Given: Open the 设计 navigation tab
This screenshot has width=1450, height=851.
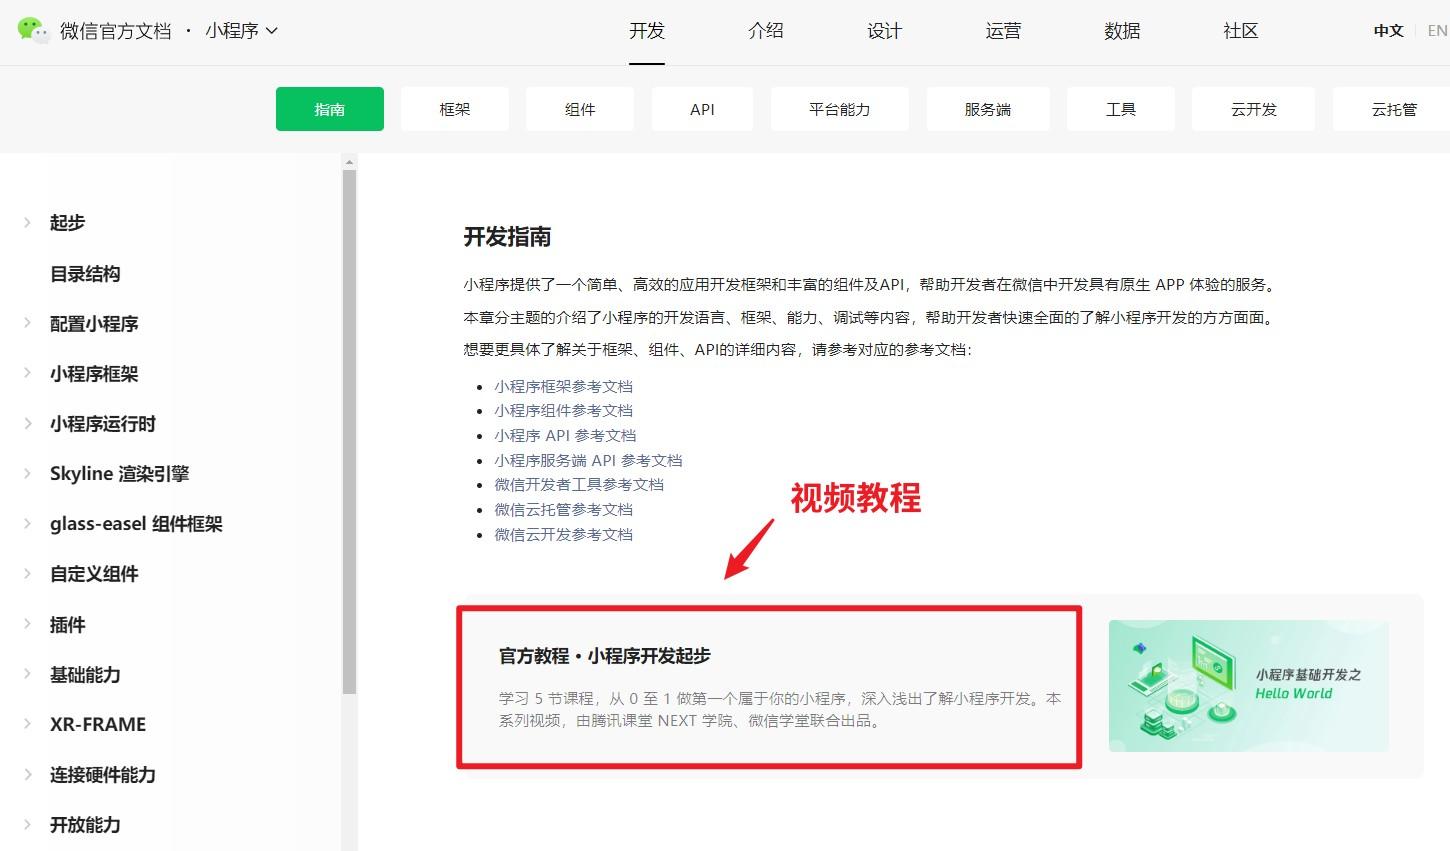Looking at the screenshot, I should pos(885,31).
